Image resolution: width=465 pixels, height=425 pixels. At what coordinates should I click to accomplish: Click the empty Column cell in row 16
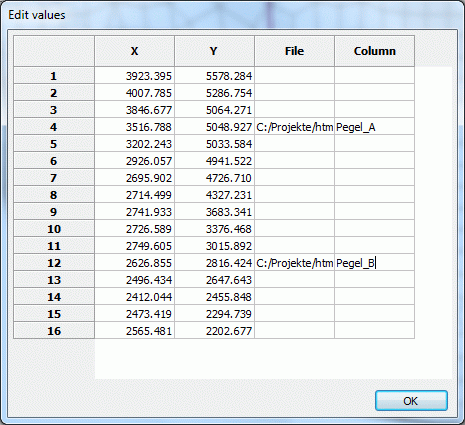pos(375,331)
